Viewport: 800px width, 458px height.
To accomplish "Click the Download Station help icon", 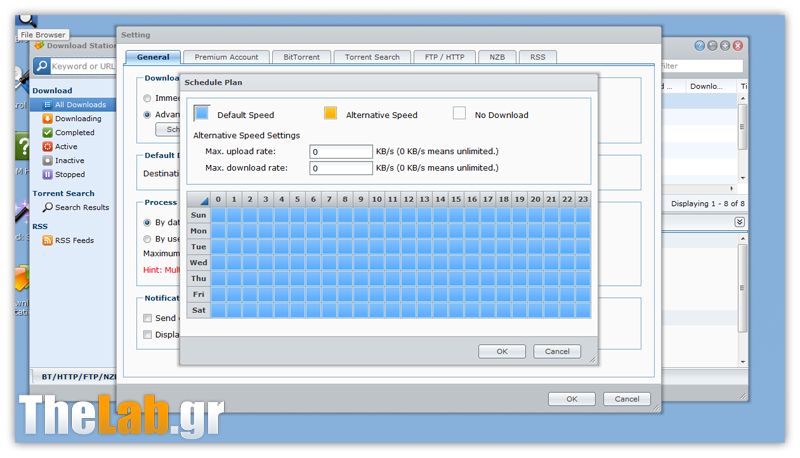I will pos(699,45).
